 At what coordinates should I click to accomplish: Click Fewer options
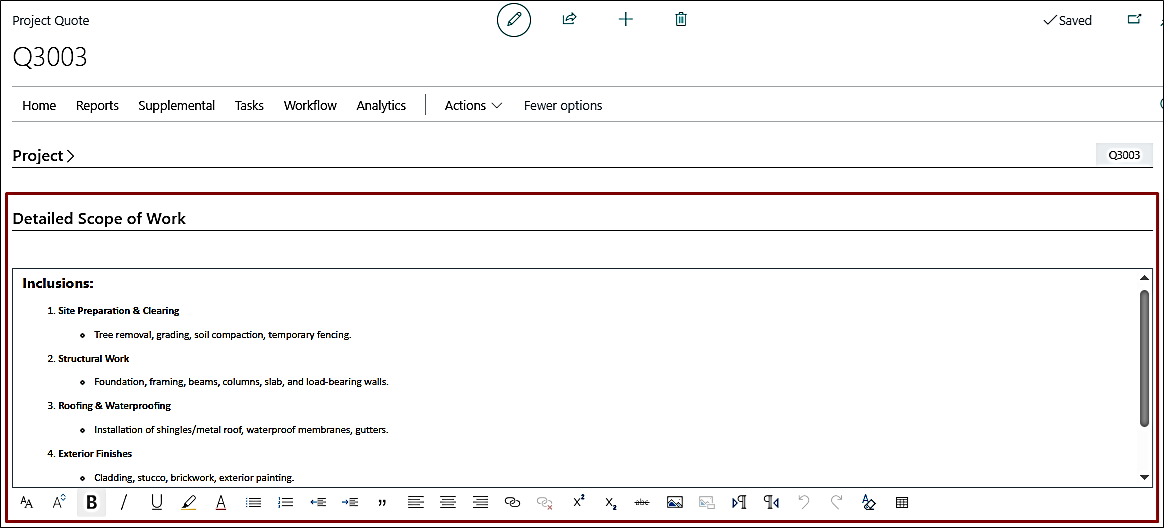563,105
